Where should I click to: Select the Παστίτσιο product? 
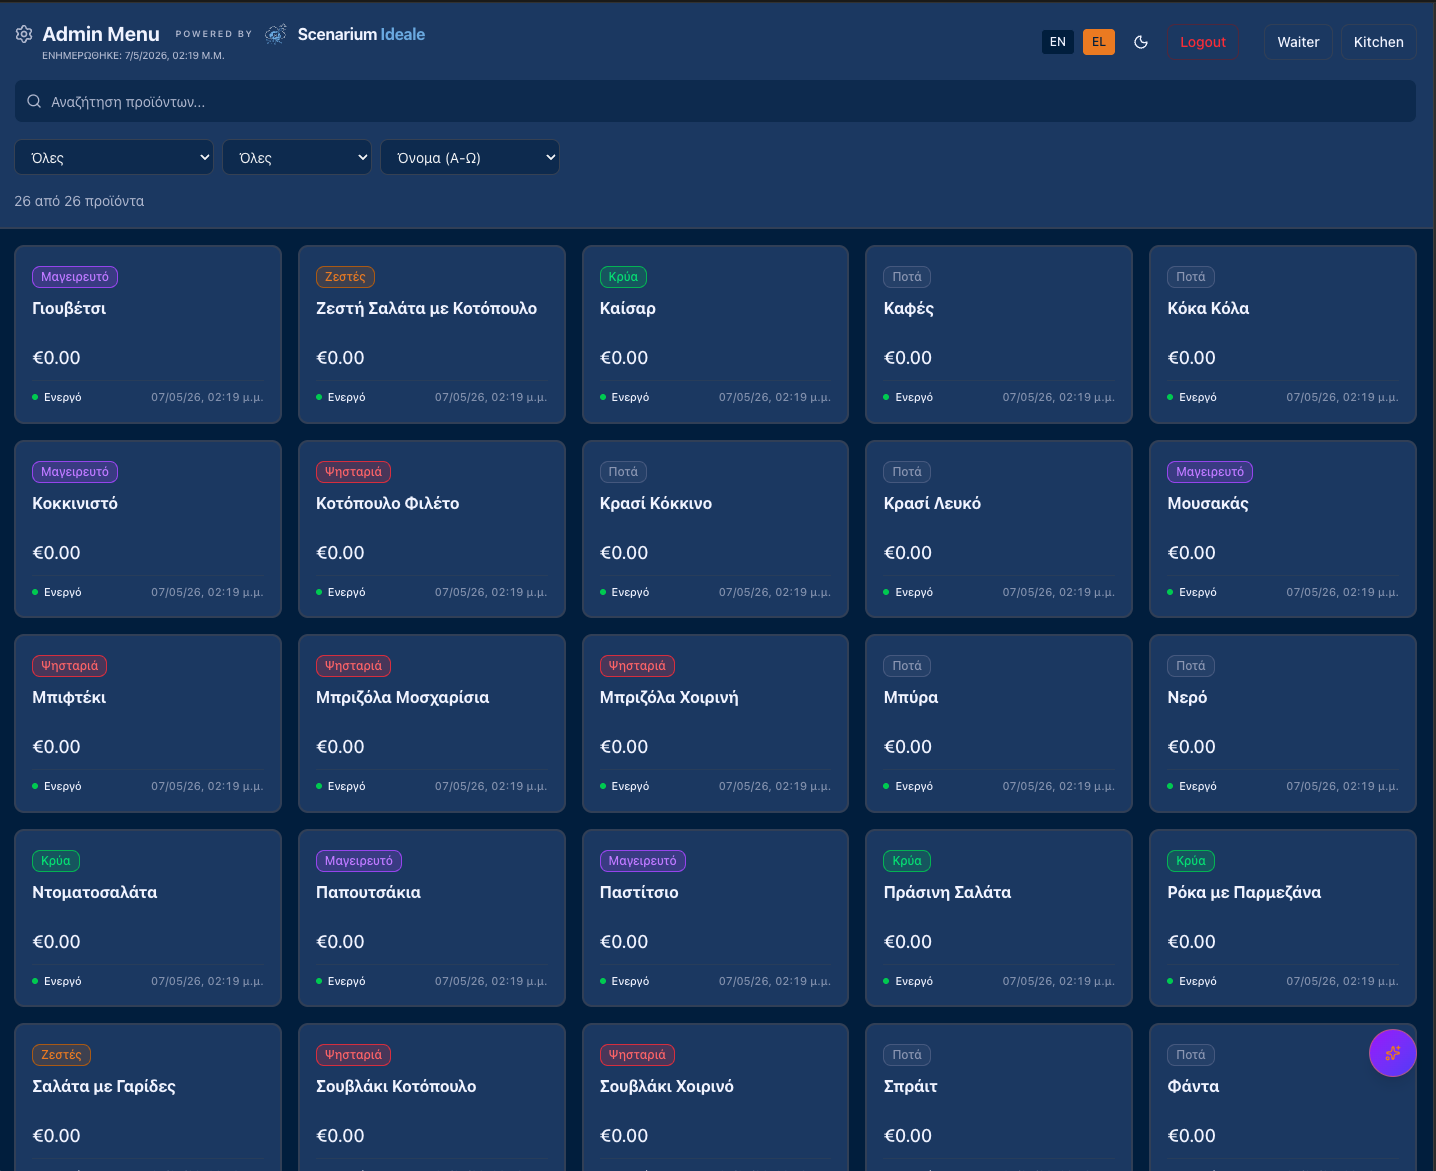715,918
